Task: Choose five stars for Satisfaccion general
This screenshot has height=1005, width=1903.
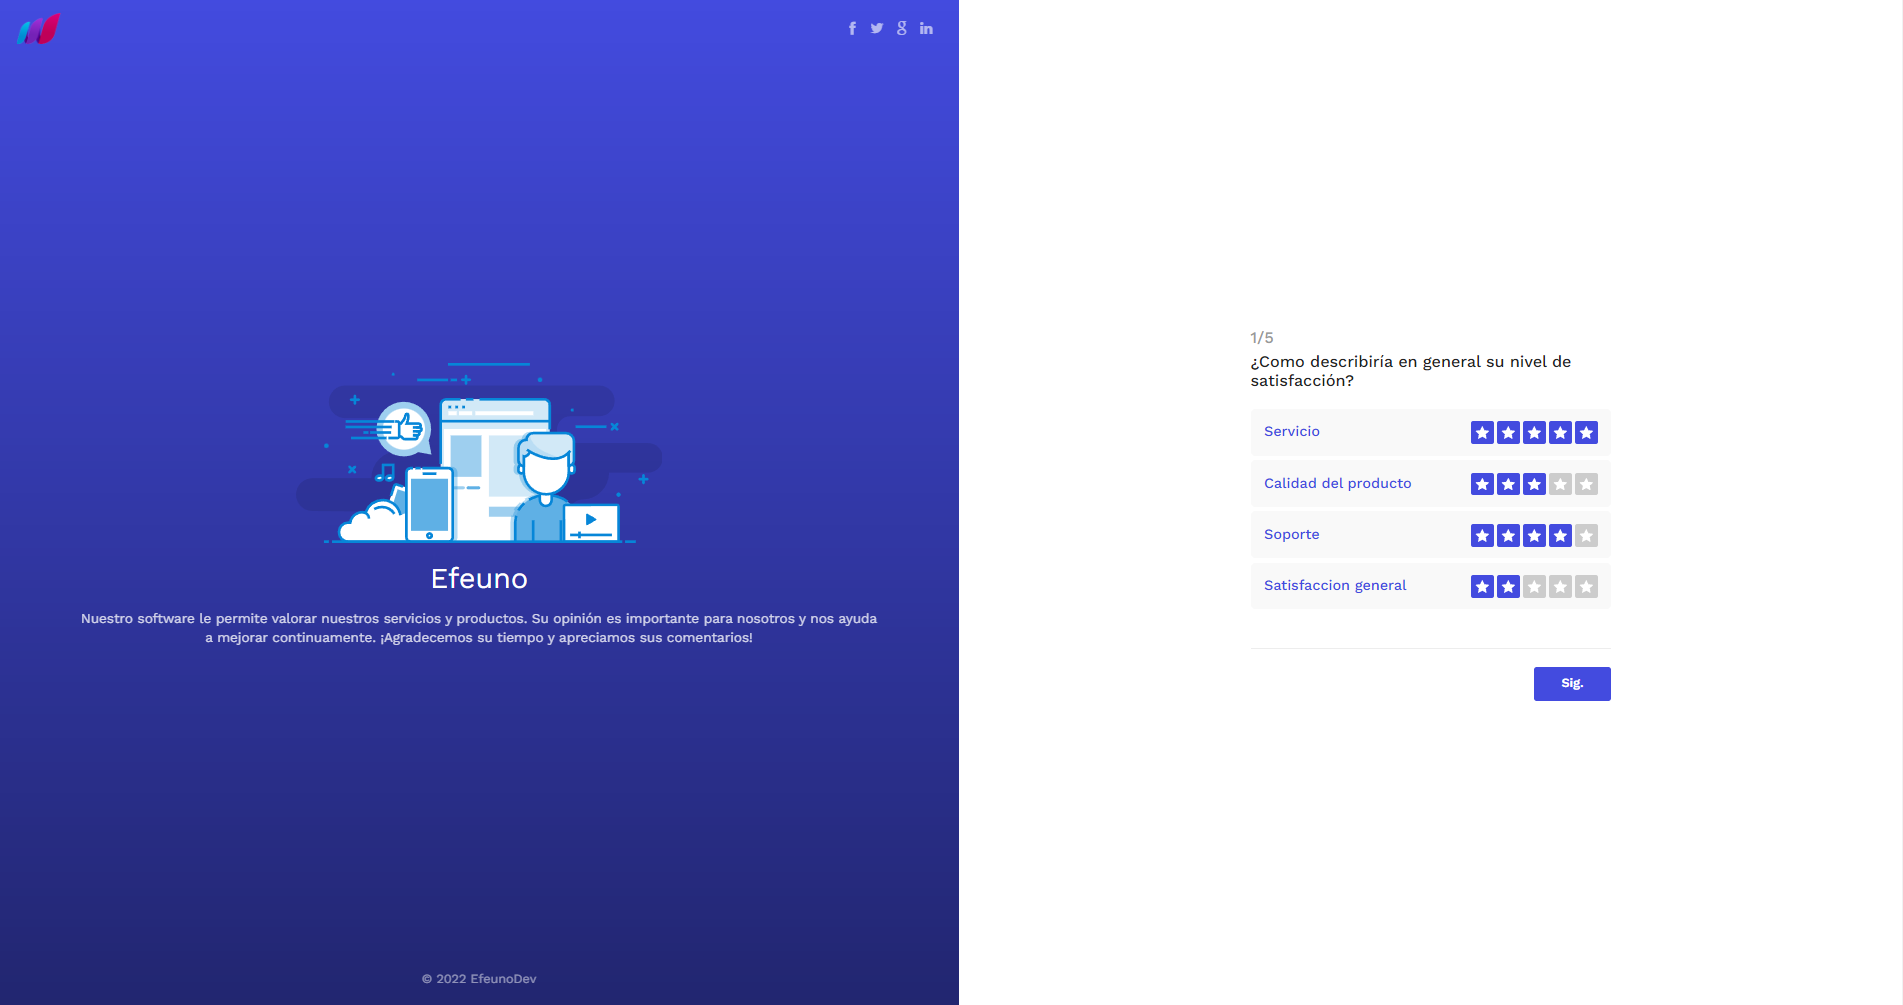Action: 1586,587
